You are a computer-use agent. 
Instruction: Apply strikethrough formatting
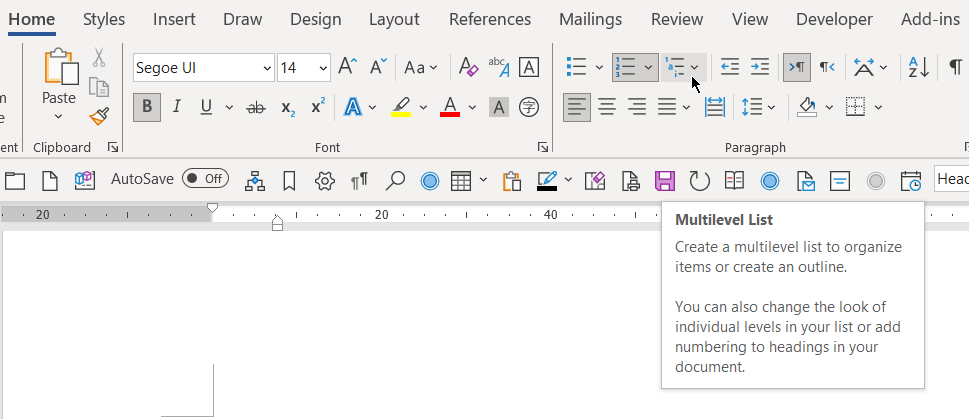[x=256, y=108]
